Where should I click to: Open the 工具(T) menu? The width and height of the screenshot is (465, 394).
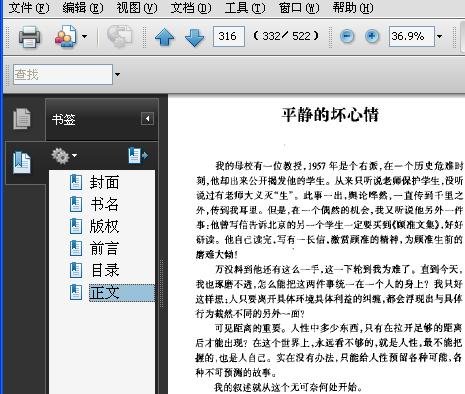[x=245, y=8]
